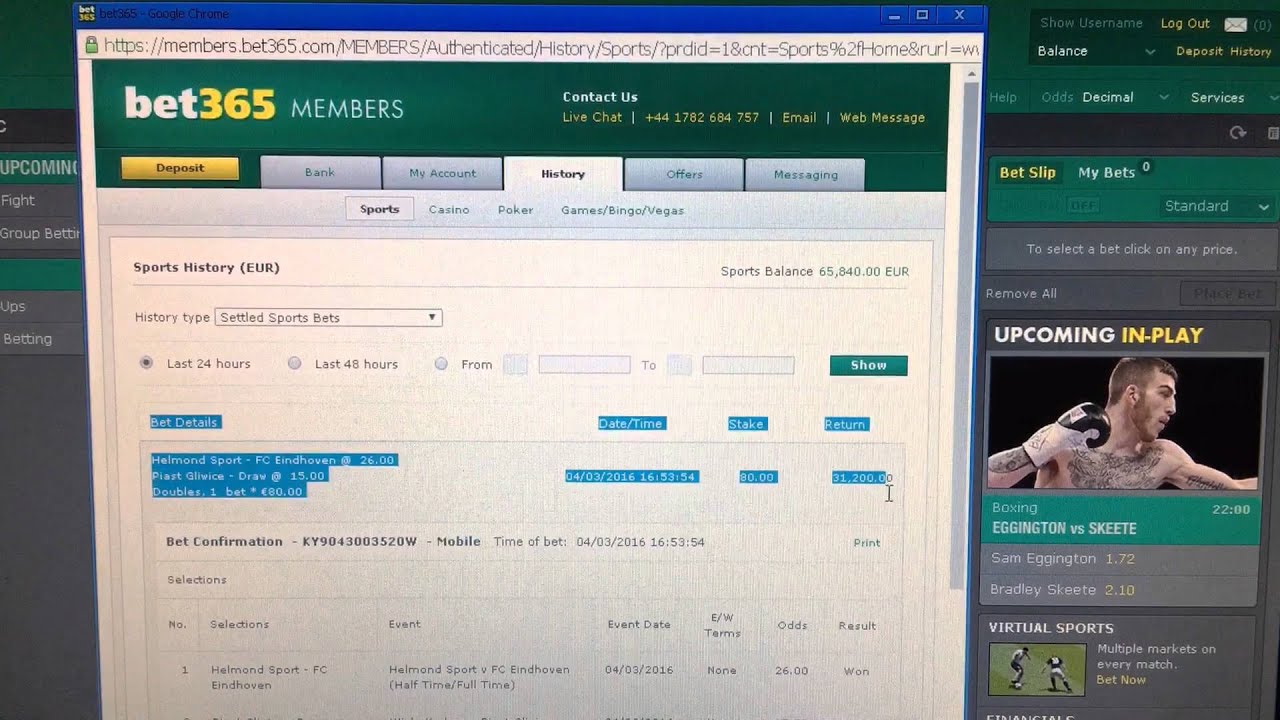
Task: Click the greyed Place Bet button
Action: pos(1226,294)
